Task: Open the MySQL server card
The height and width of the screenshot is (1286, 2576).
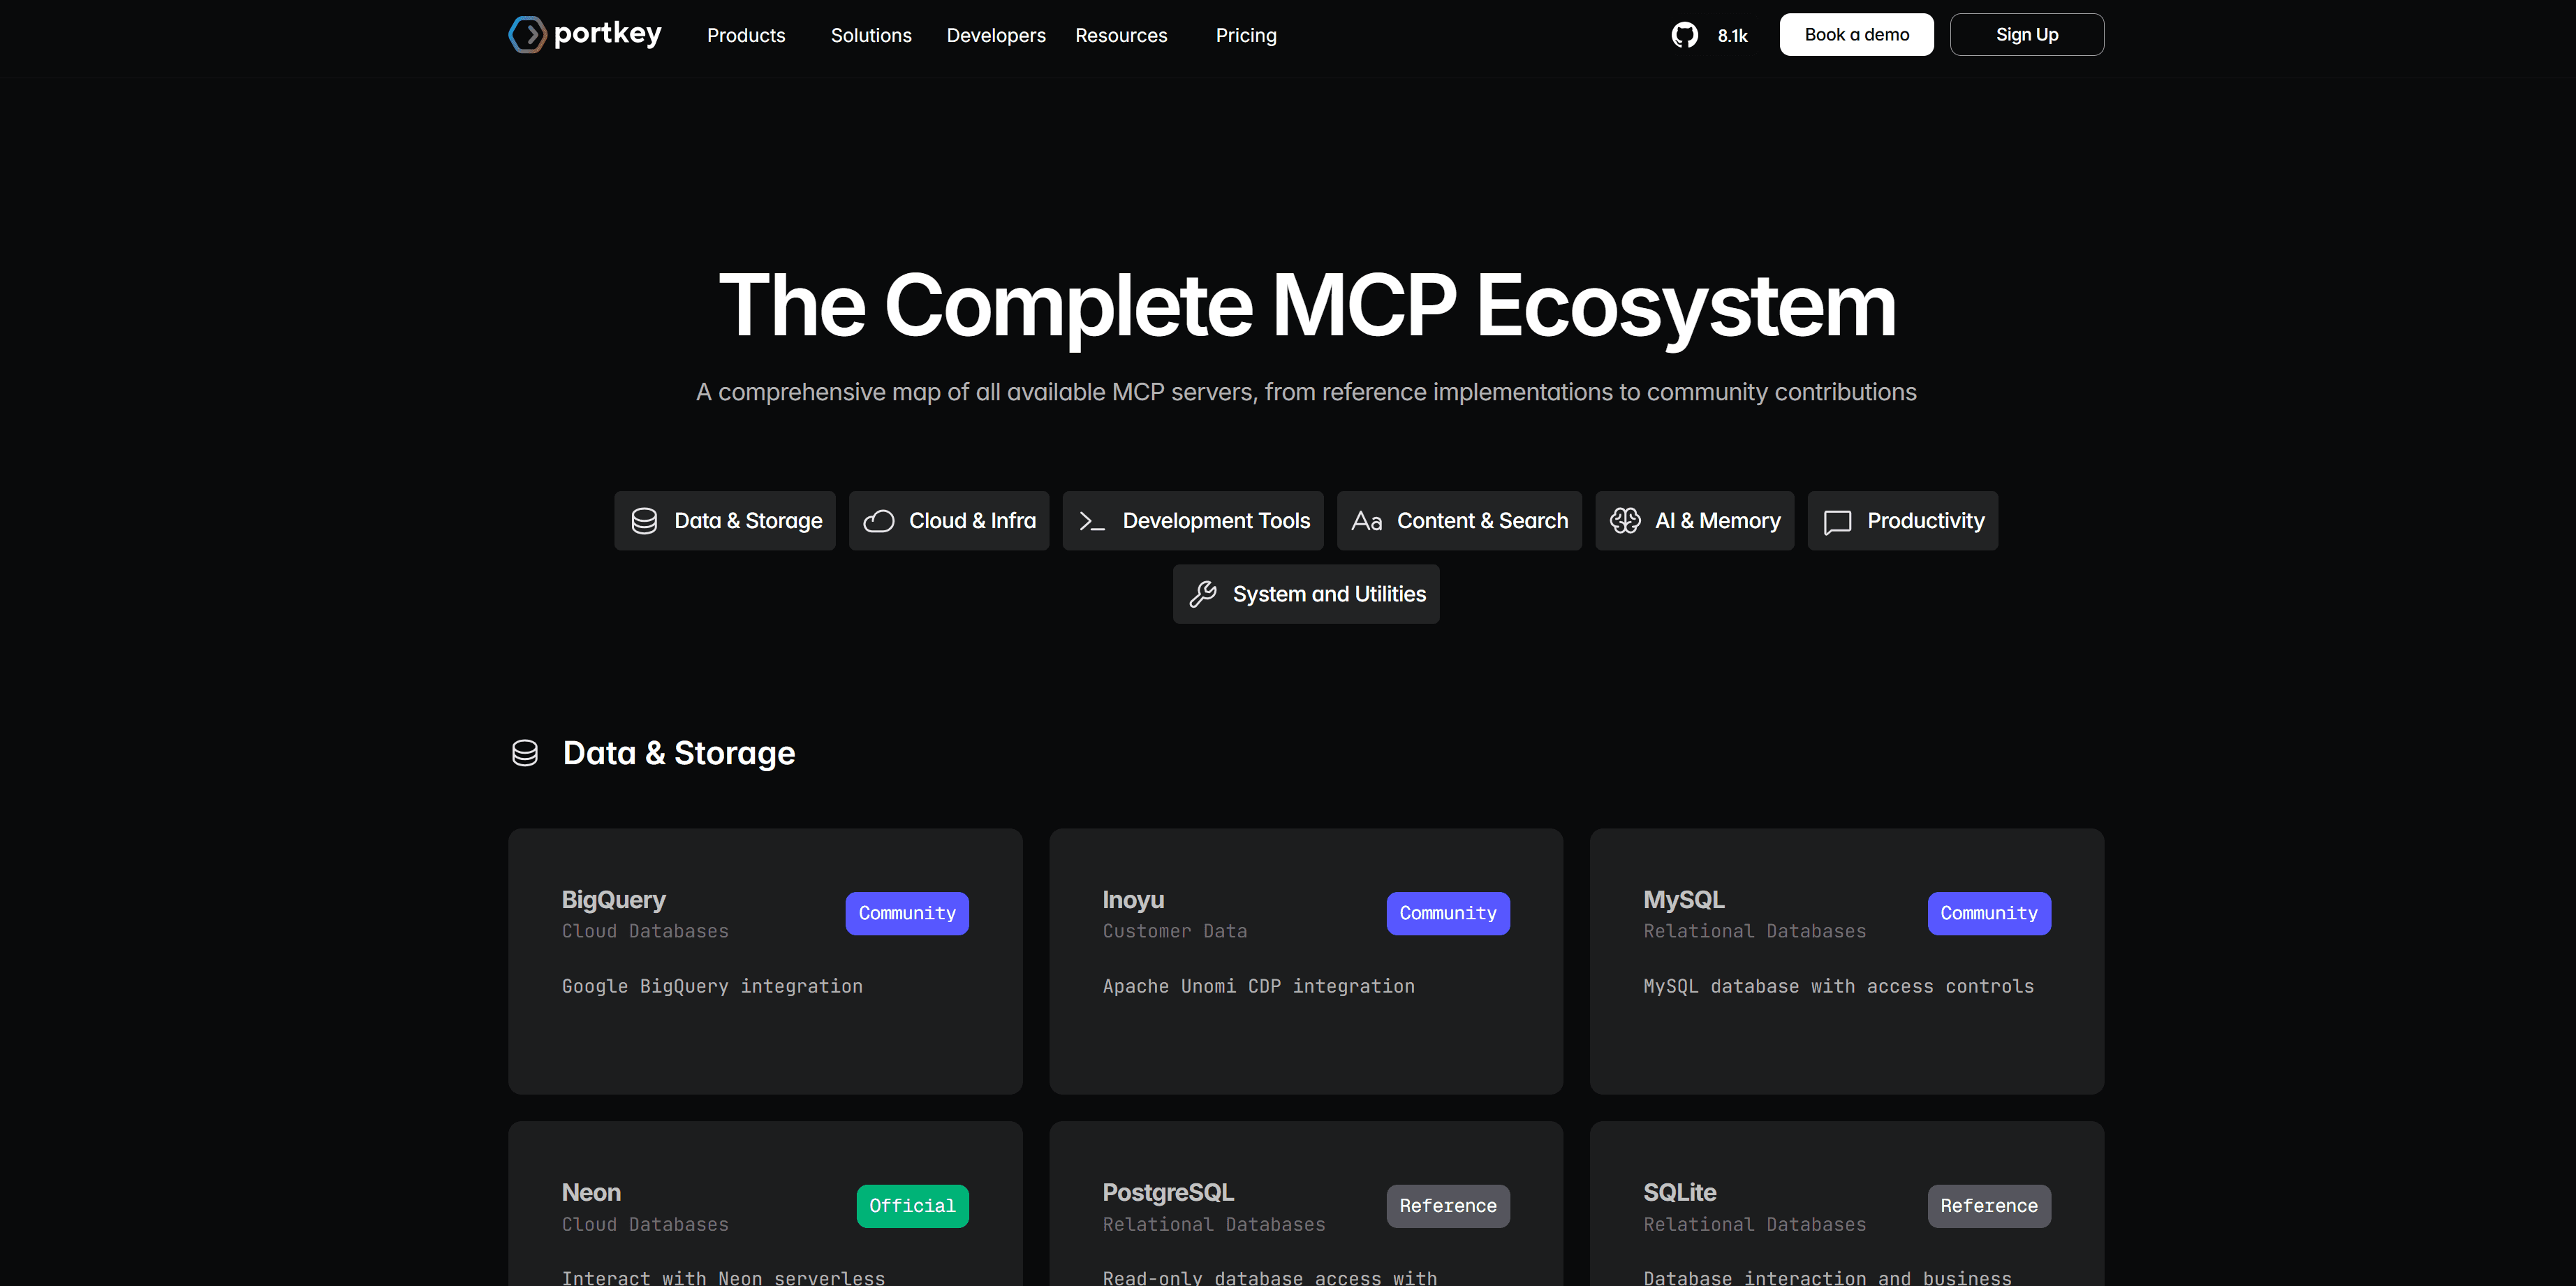Action: click(x=1846, y=960)
